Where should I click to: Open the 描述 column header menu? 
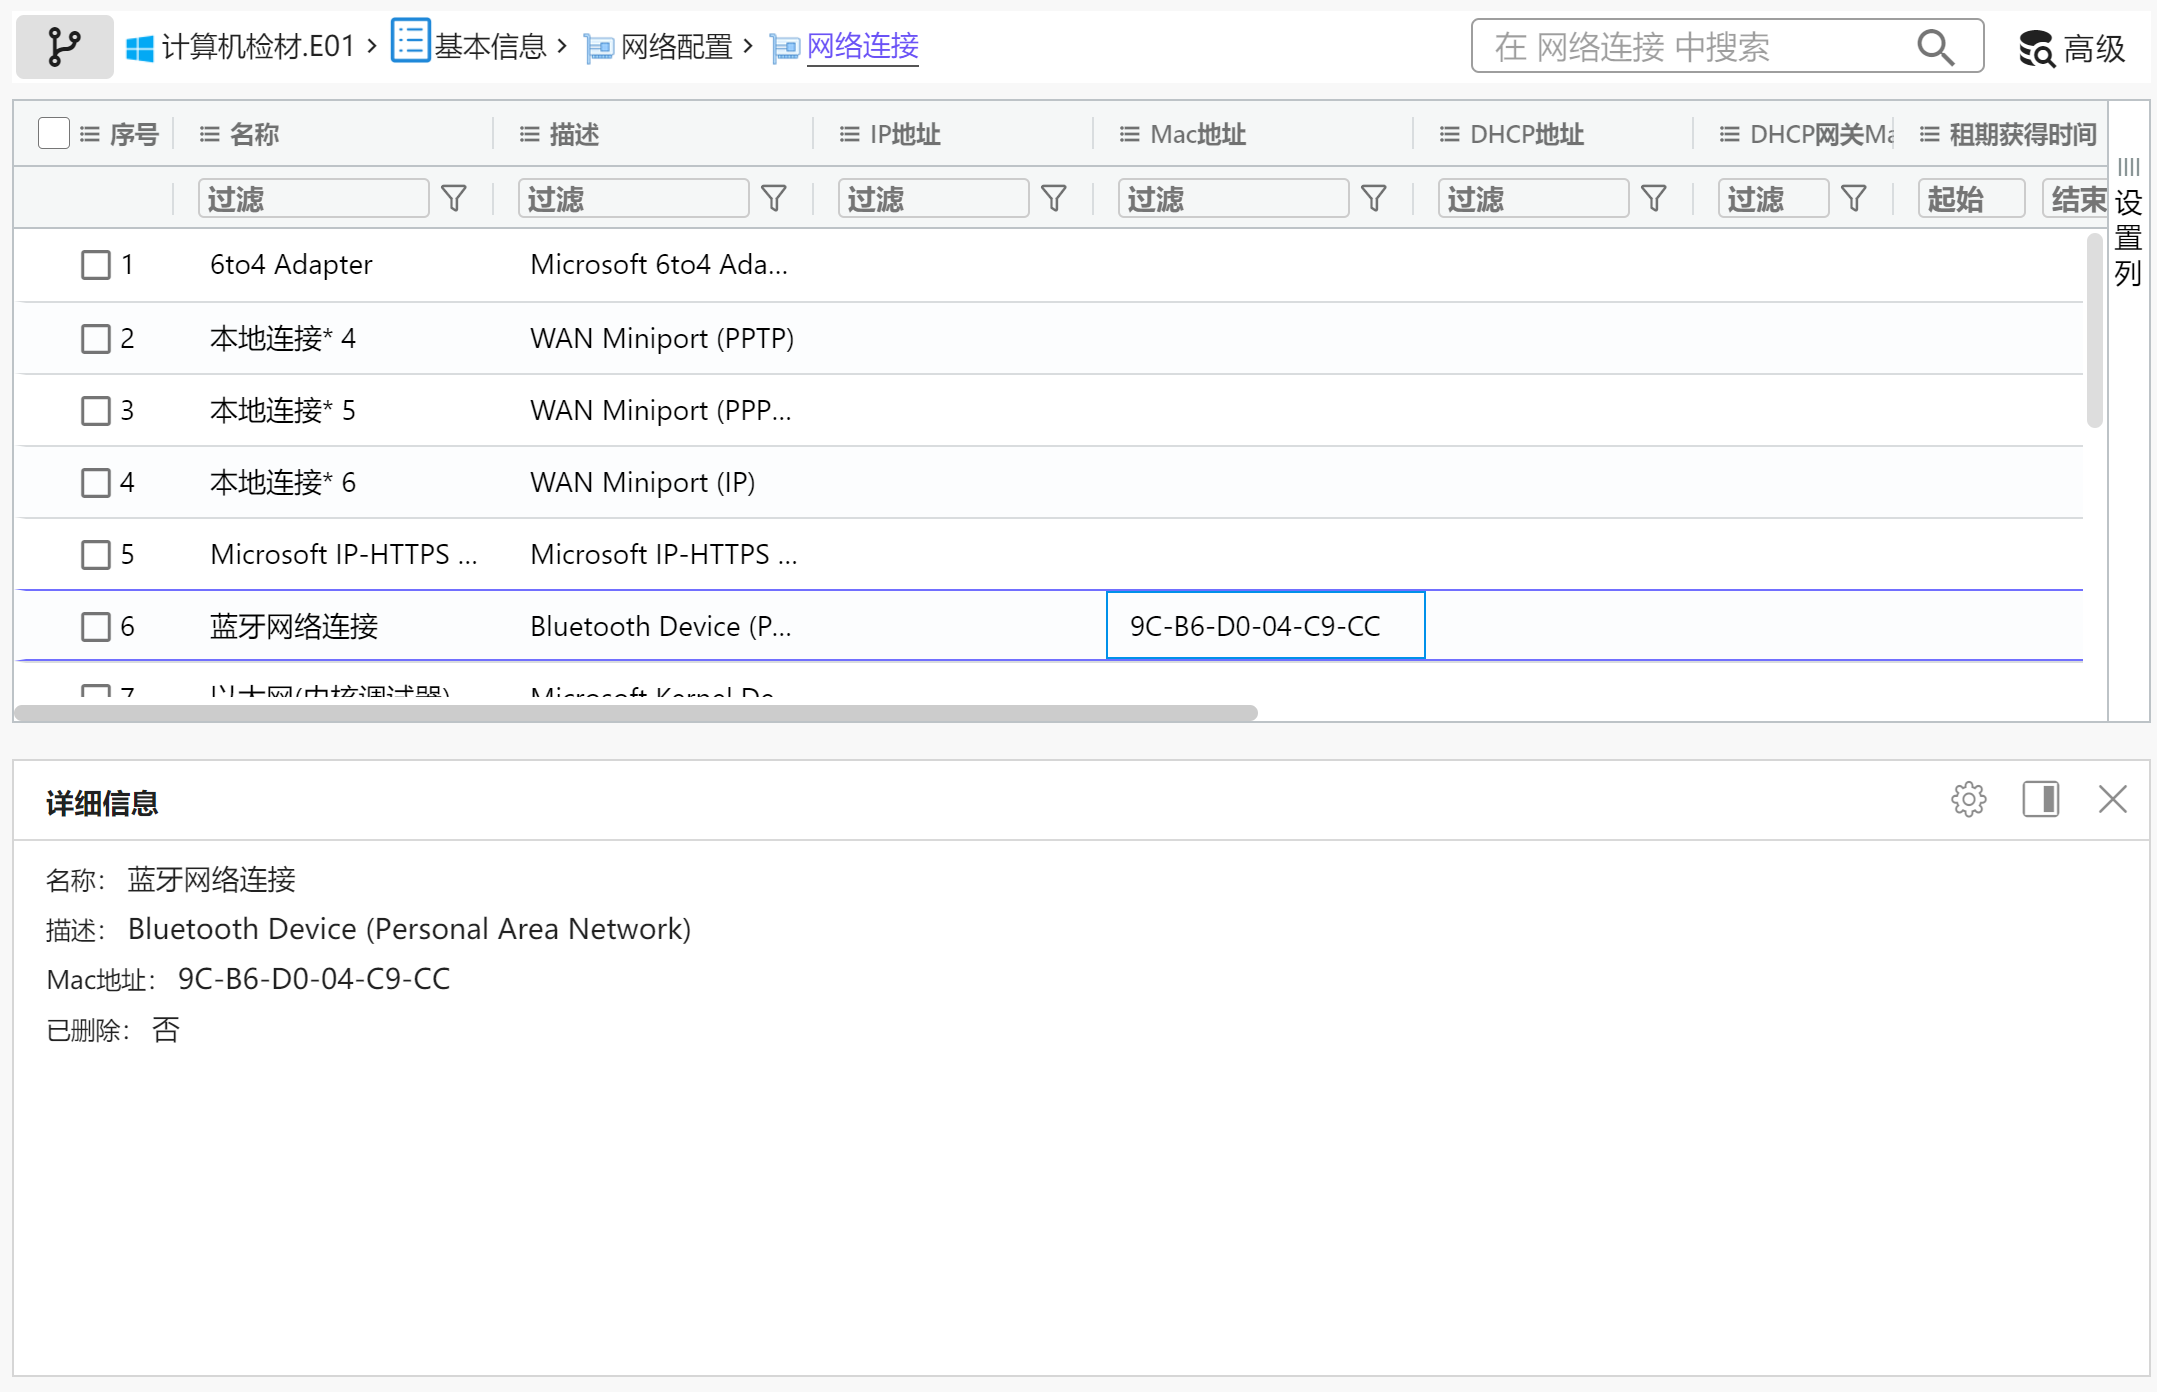[x=530, y=134]
